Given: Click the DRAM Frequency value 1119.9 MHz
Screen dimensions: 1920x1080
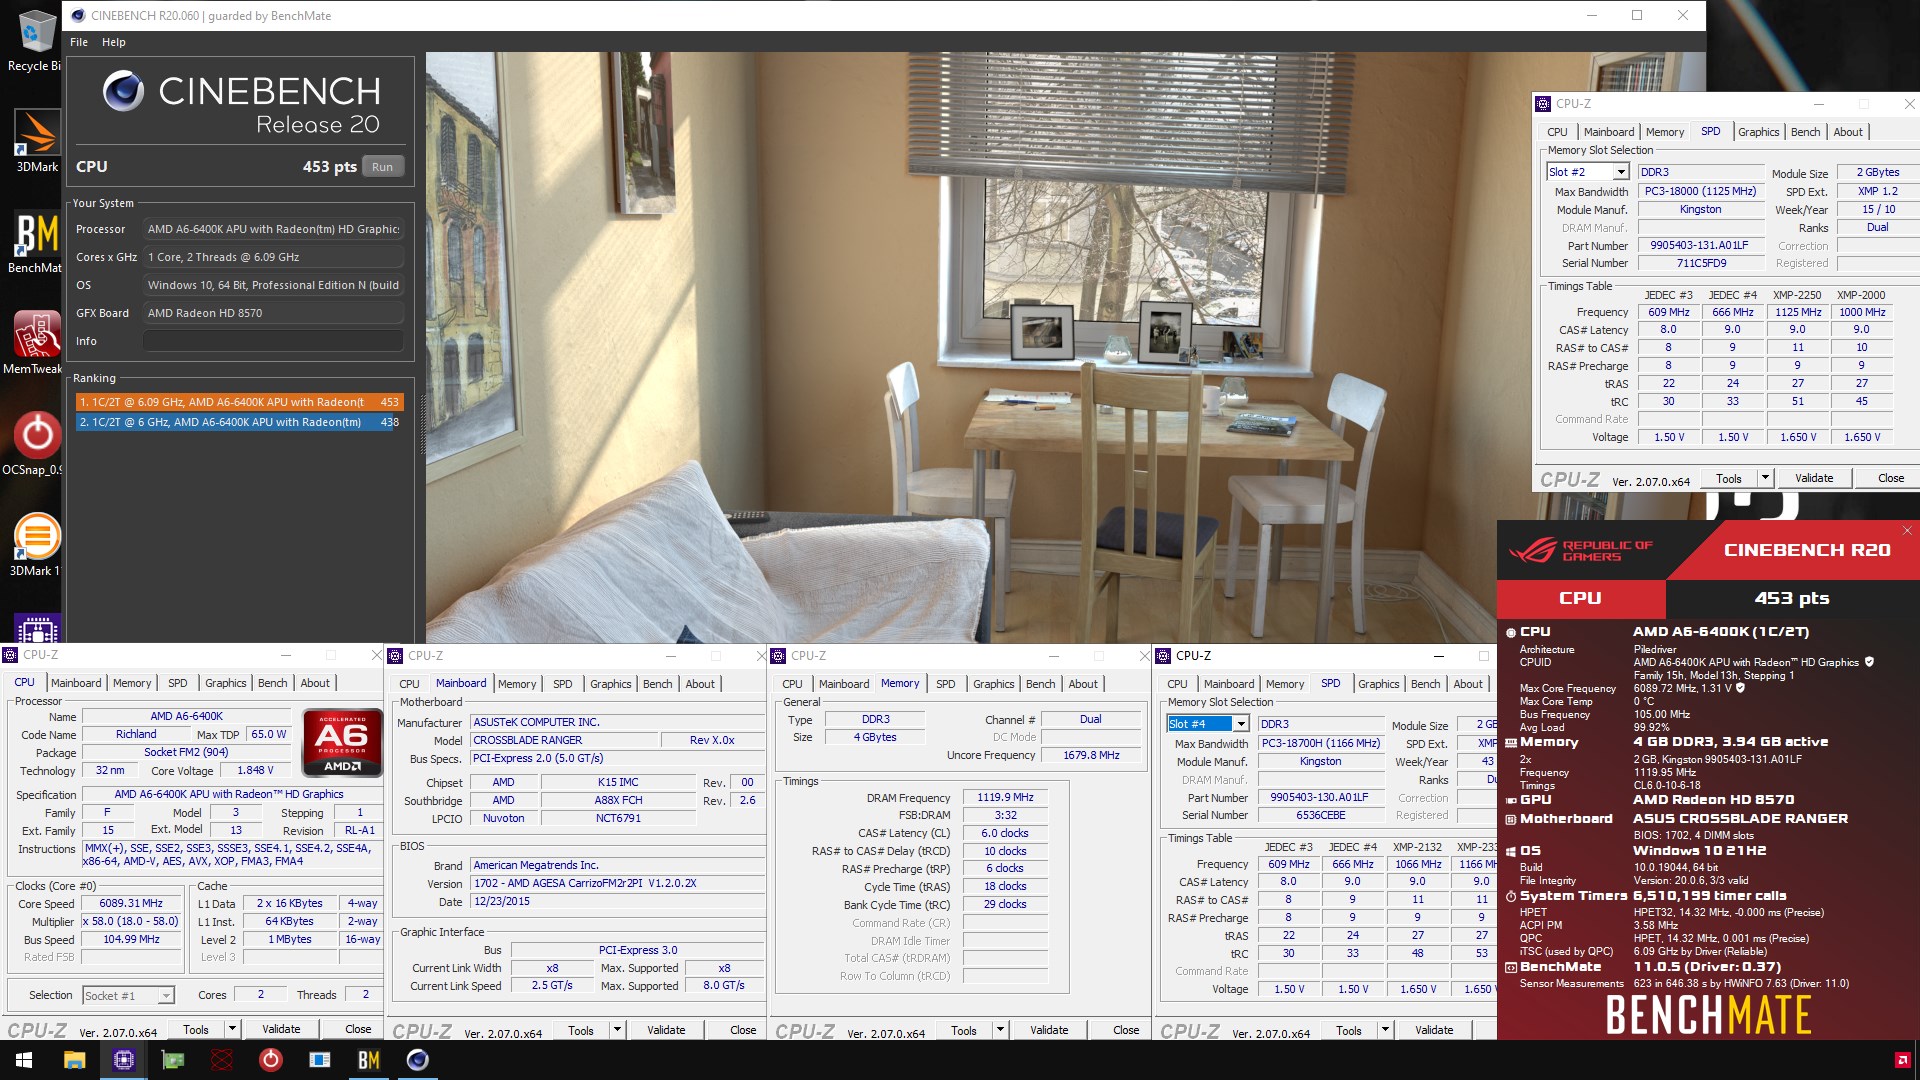Looking at the screenshot, I should tap(1005, 797).
